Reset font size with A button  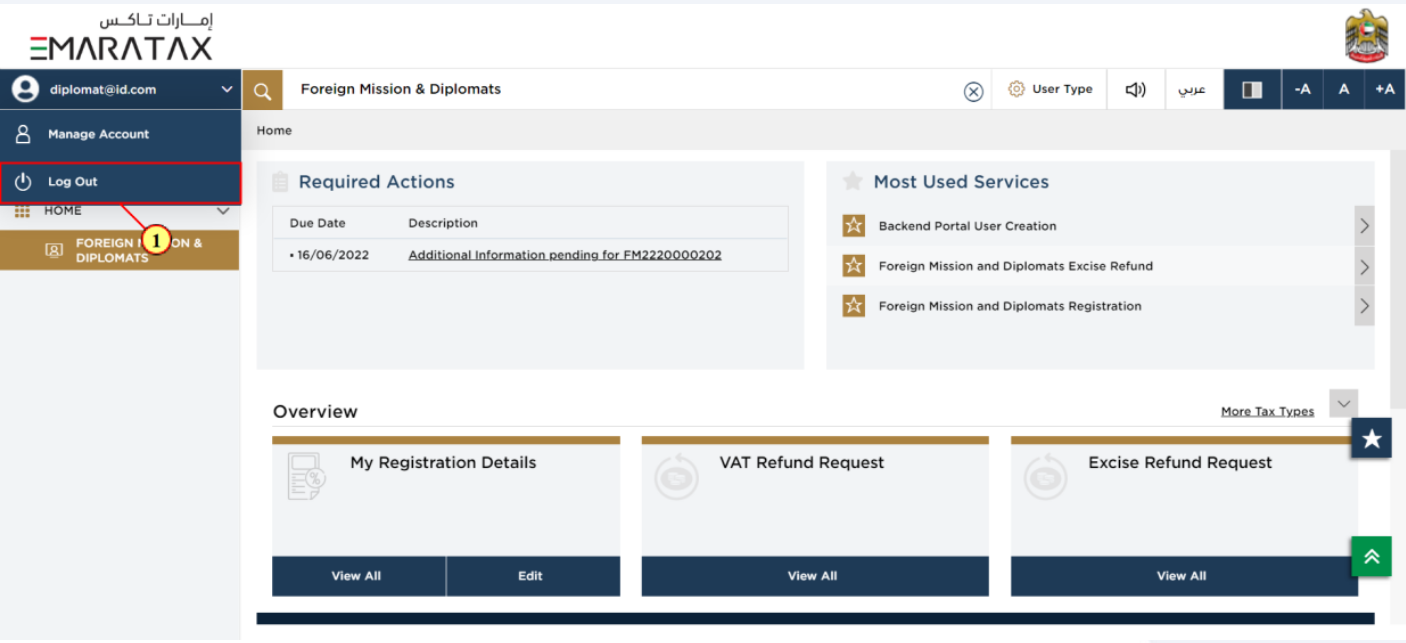[1344, 90]
